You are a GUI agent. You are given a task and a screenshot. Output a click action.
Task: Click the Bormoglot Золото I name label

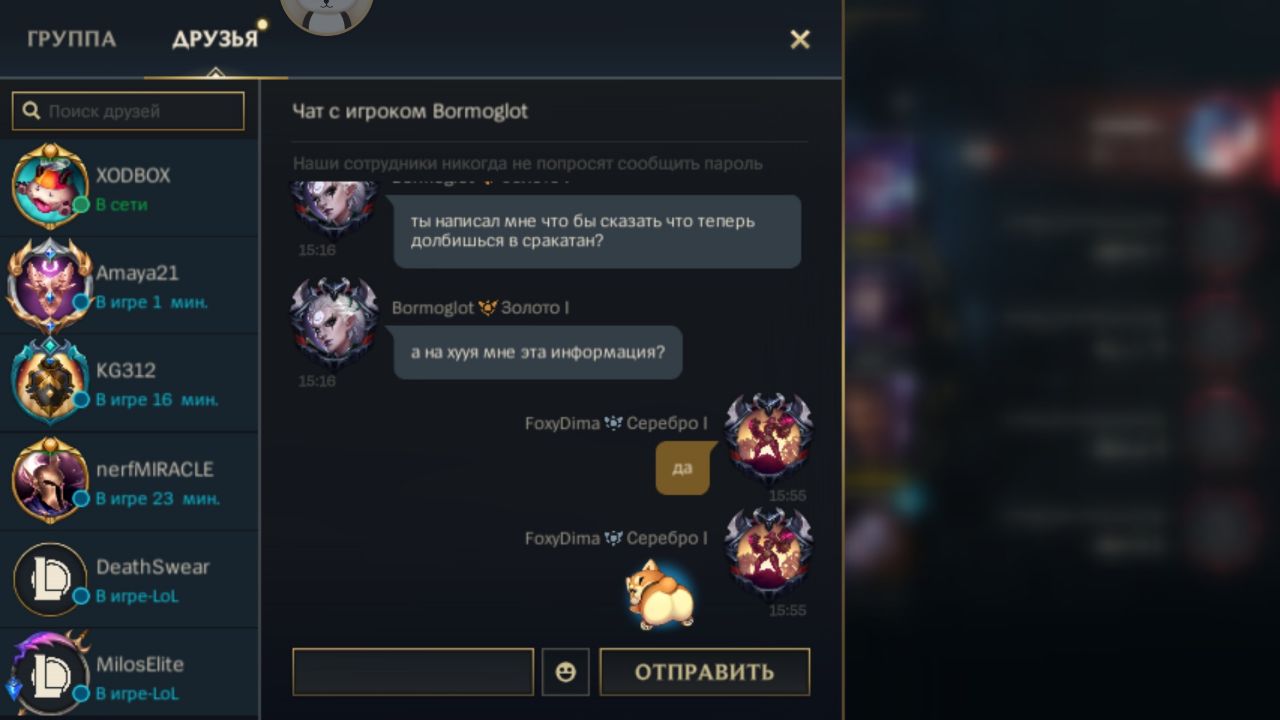480,308
